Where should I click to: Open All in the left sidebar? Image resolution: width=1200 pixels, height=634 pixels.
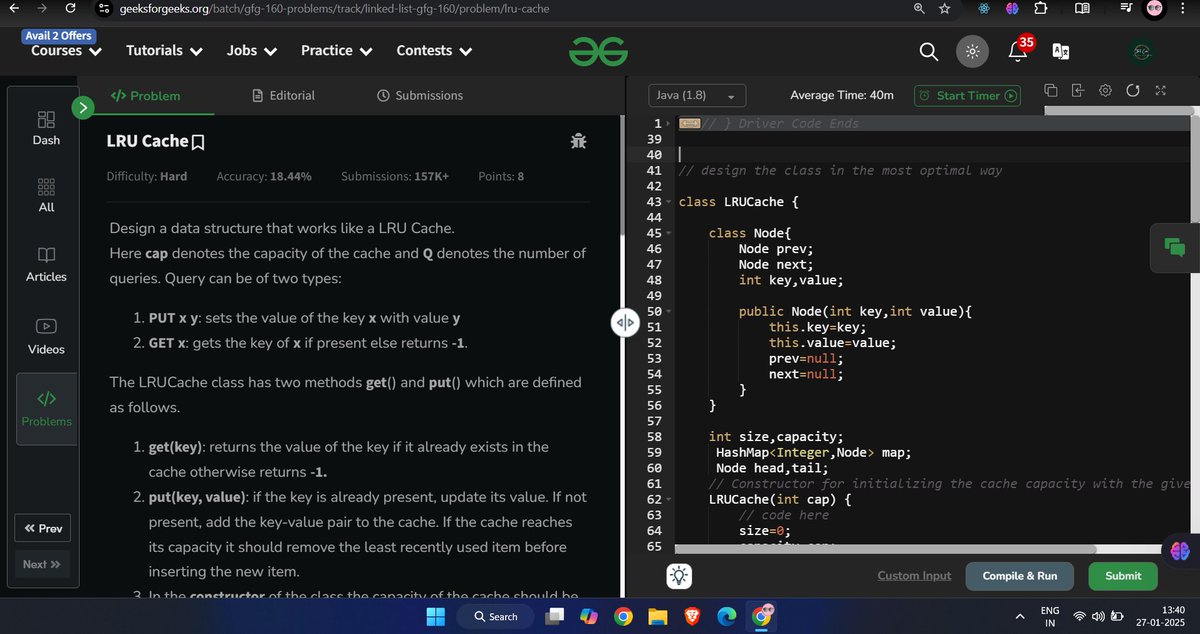coord(46,195)
